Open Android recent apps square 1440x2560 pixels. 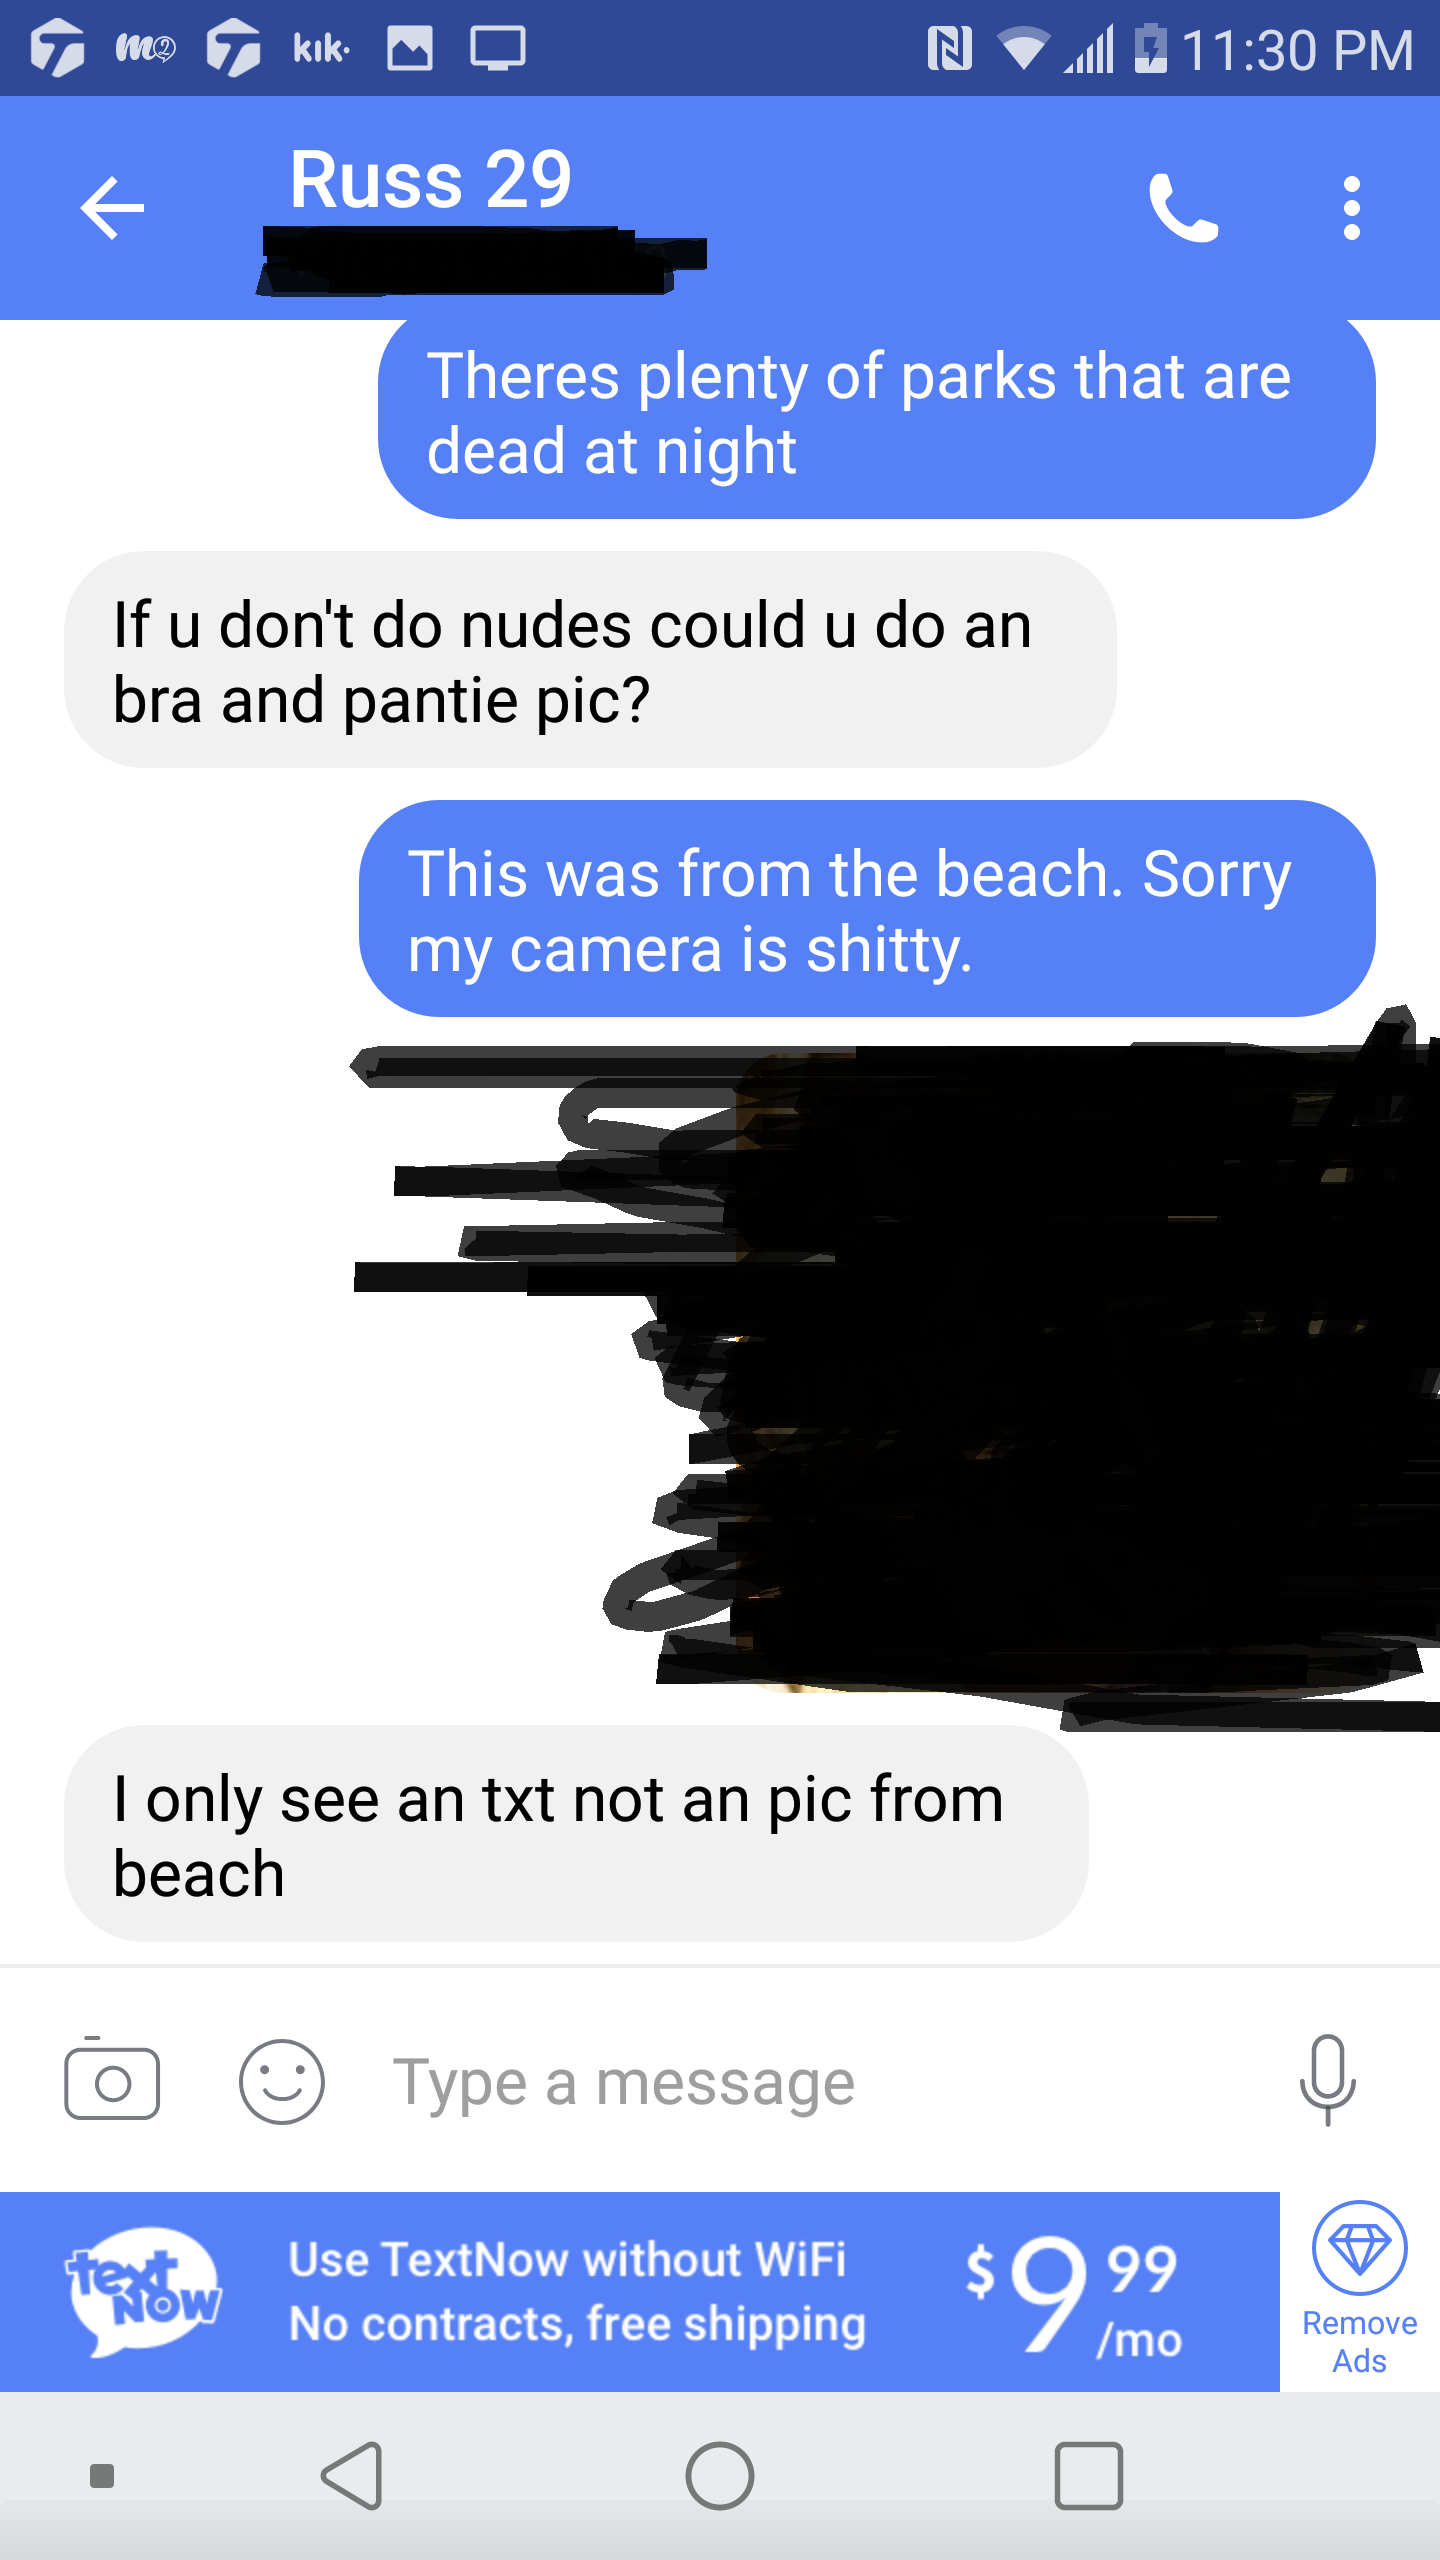point(1088,2476)
